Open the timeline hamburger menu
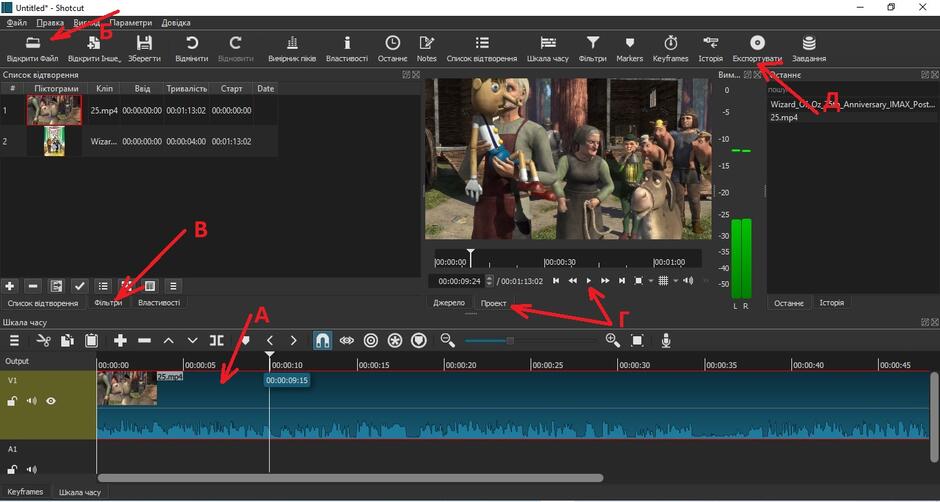The image size is (940, 502). 14,341
